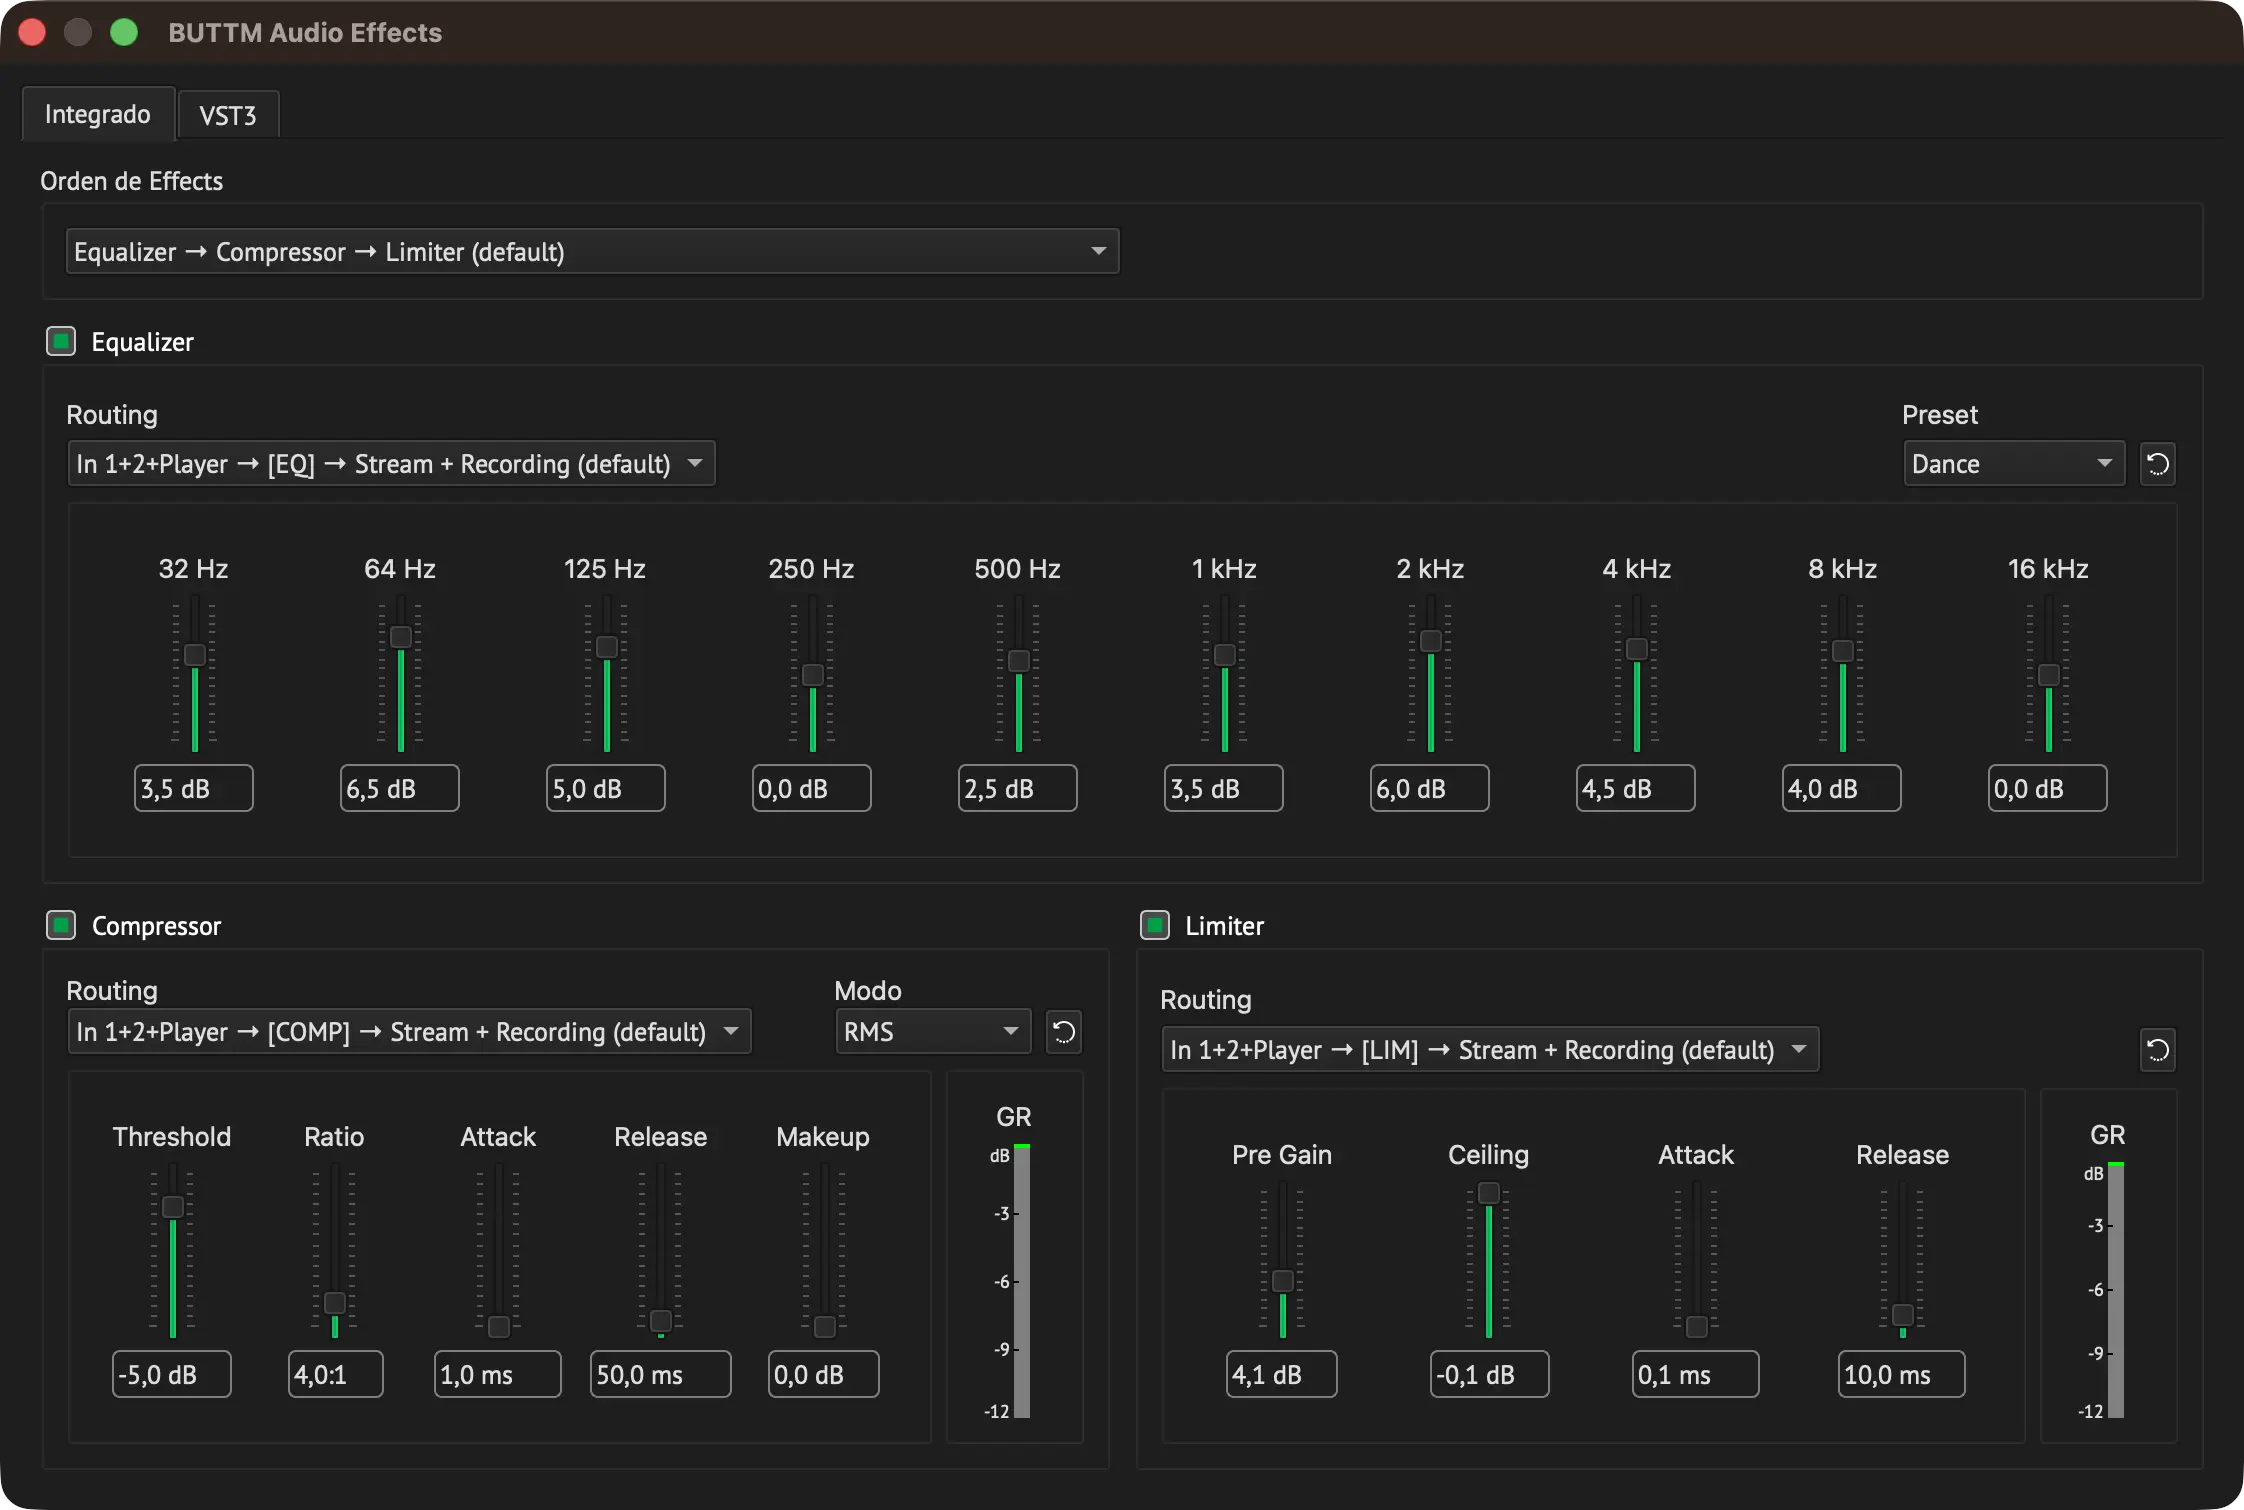
Task: Disable the Equalizer checkbox
Action: pyautogui.click(x=61, y=341)
